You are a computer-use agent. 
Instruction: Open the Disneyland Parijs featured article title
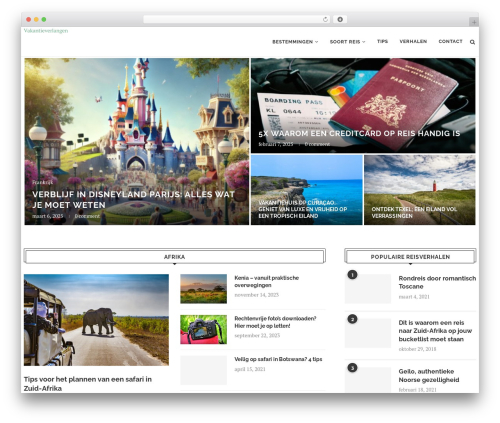click(x=133, y=199)
